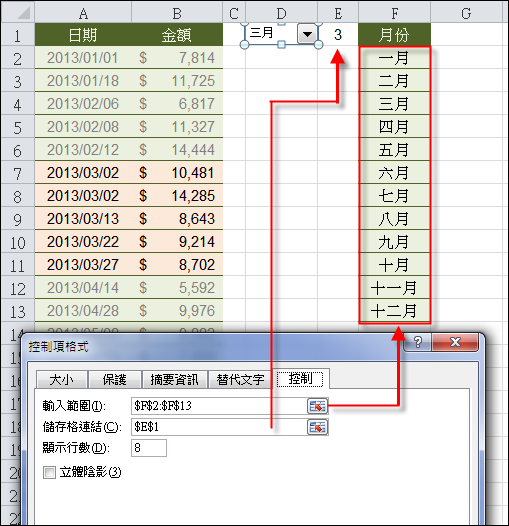Click amount cell 11,725
The width and height of the screenshot is (509, 526).
pyautogui.click(x=177, y=81)
